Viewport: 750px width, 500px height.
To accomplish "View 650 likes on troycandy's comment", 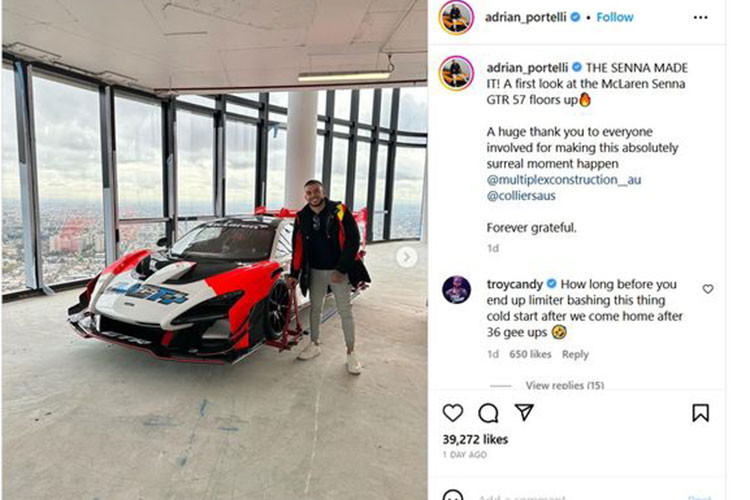I will pos(530,355).
